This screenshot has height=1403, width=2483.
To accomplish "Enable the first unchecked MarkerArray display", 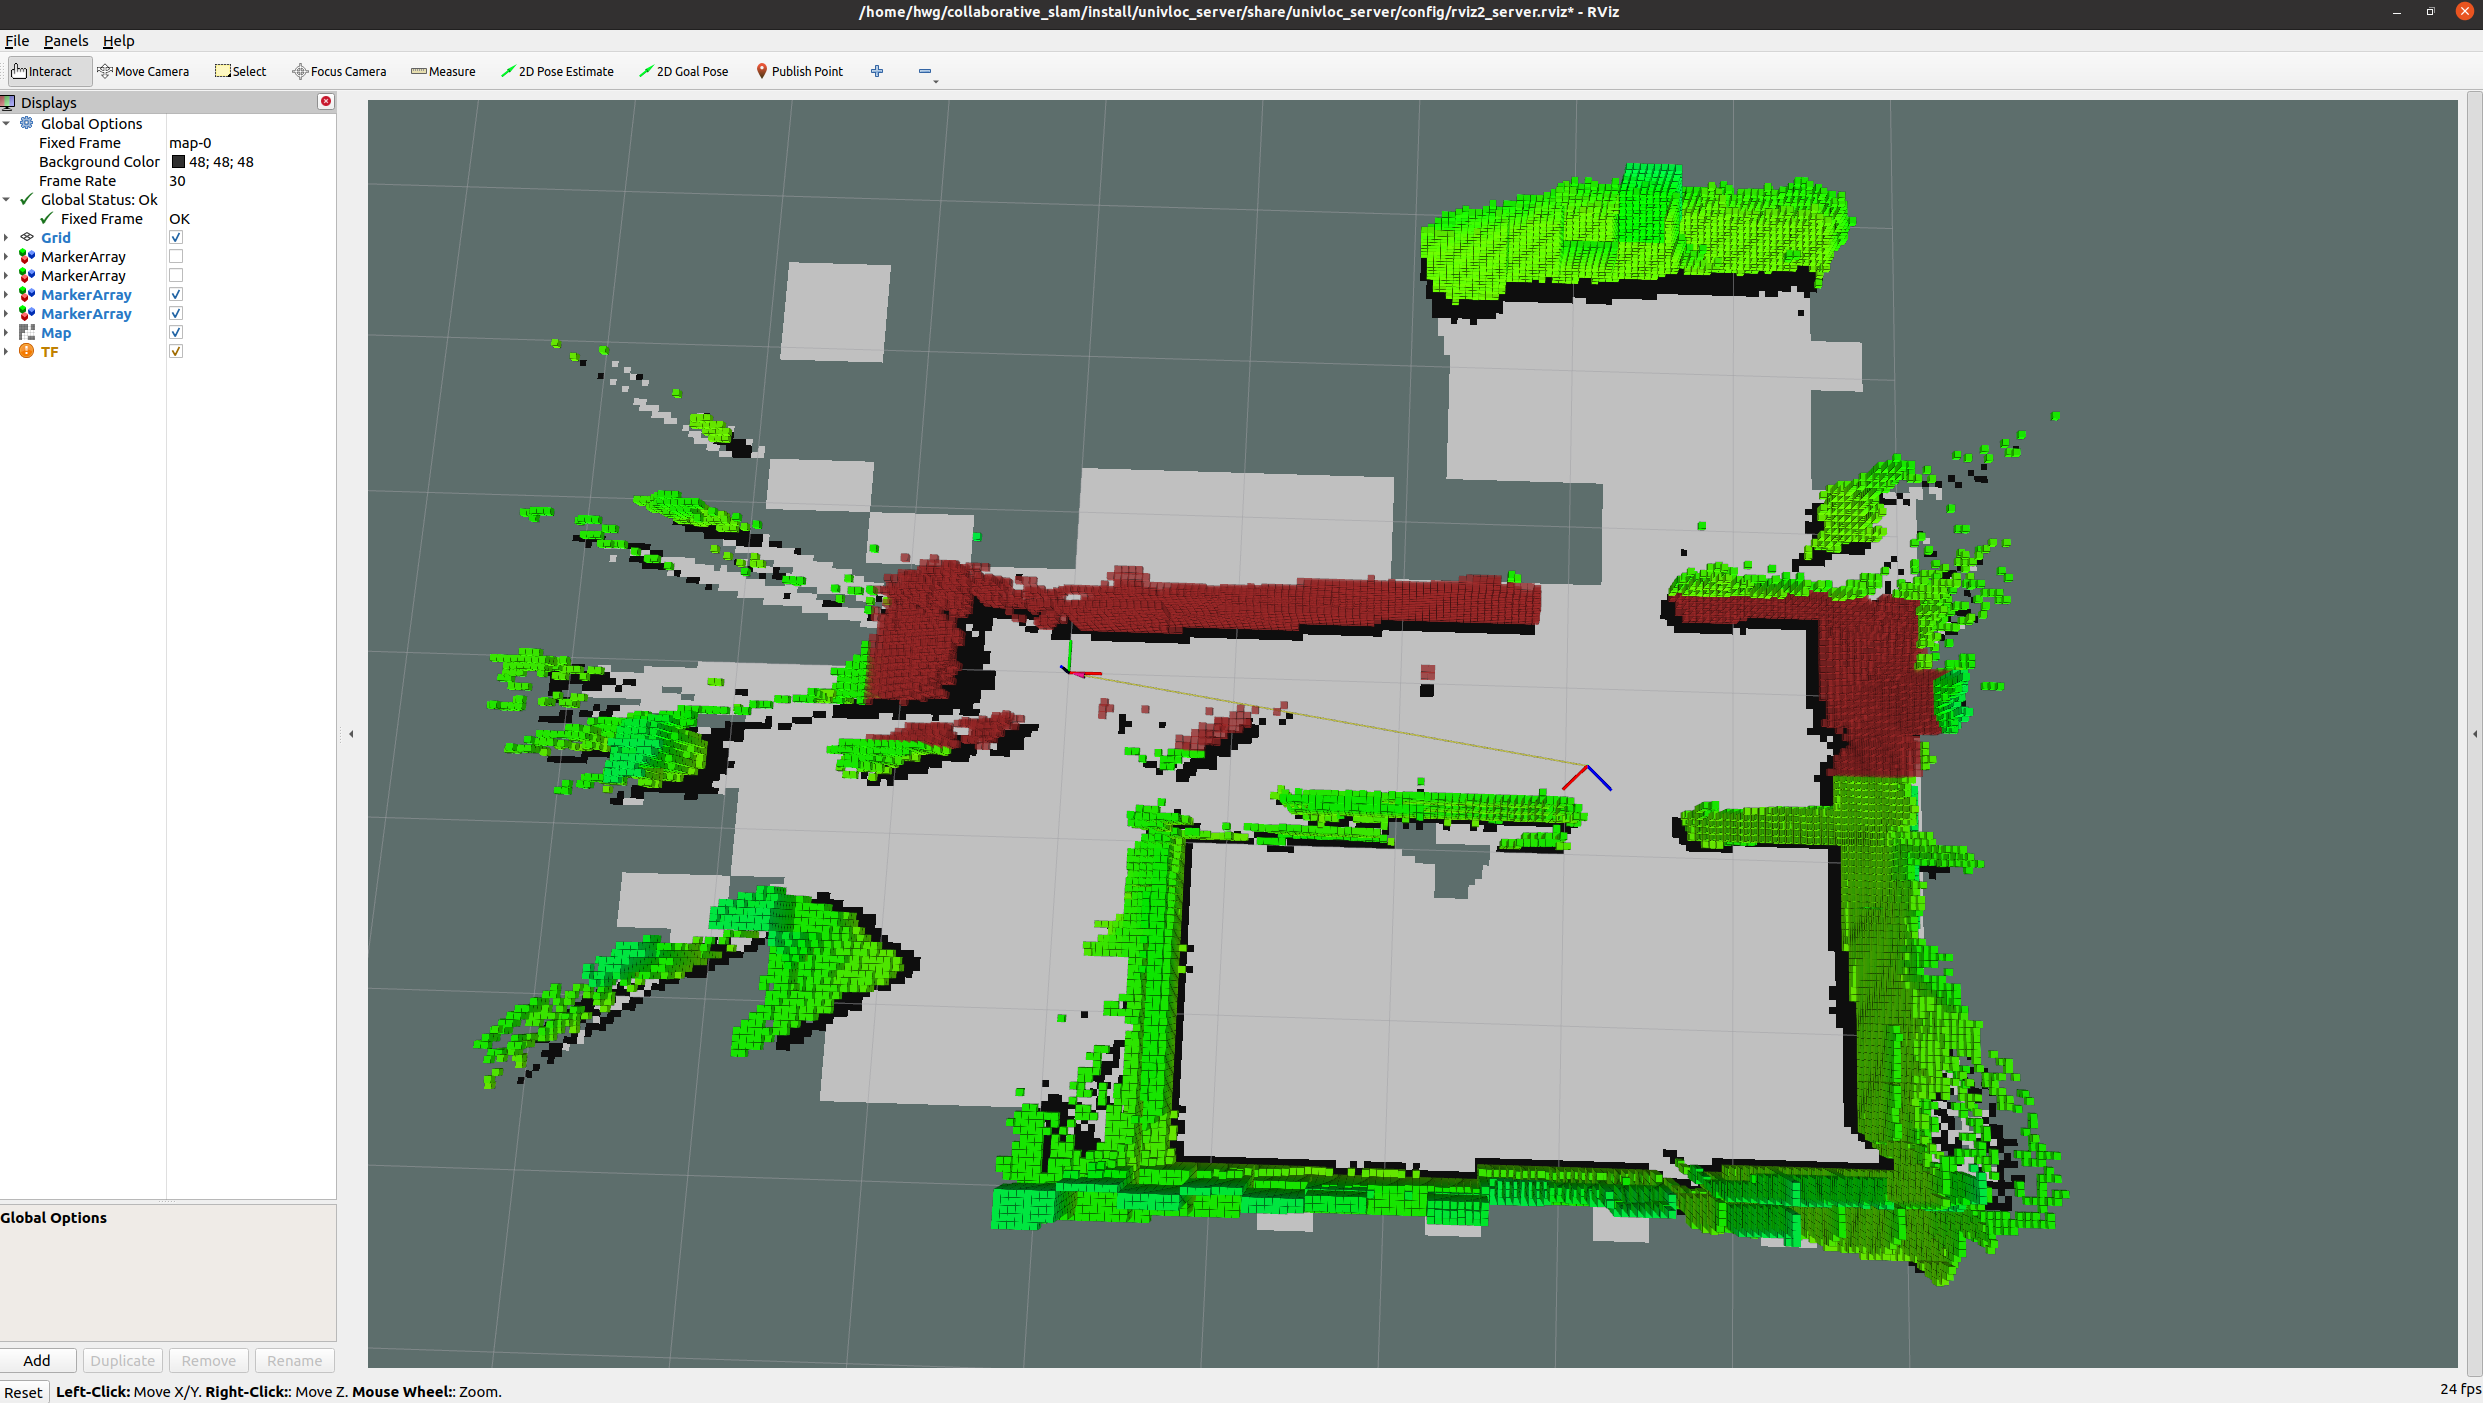I will tap(176, 256).
